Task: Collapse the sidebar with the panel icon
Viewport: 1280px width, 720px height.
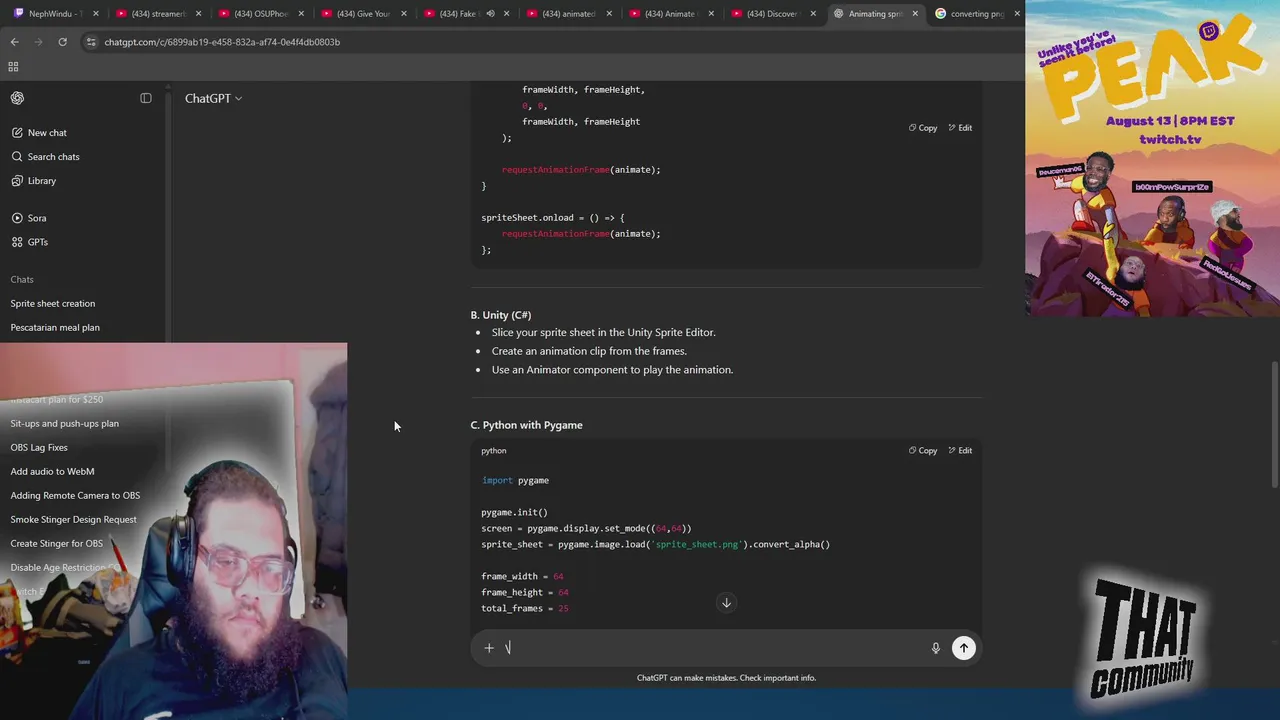Action: [x=146, y=98]
